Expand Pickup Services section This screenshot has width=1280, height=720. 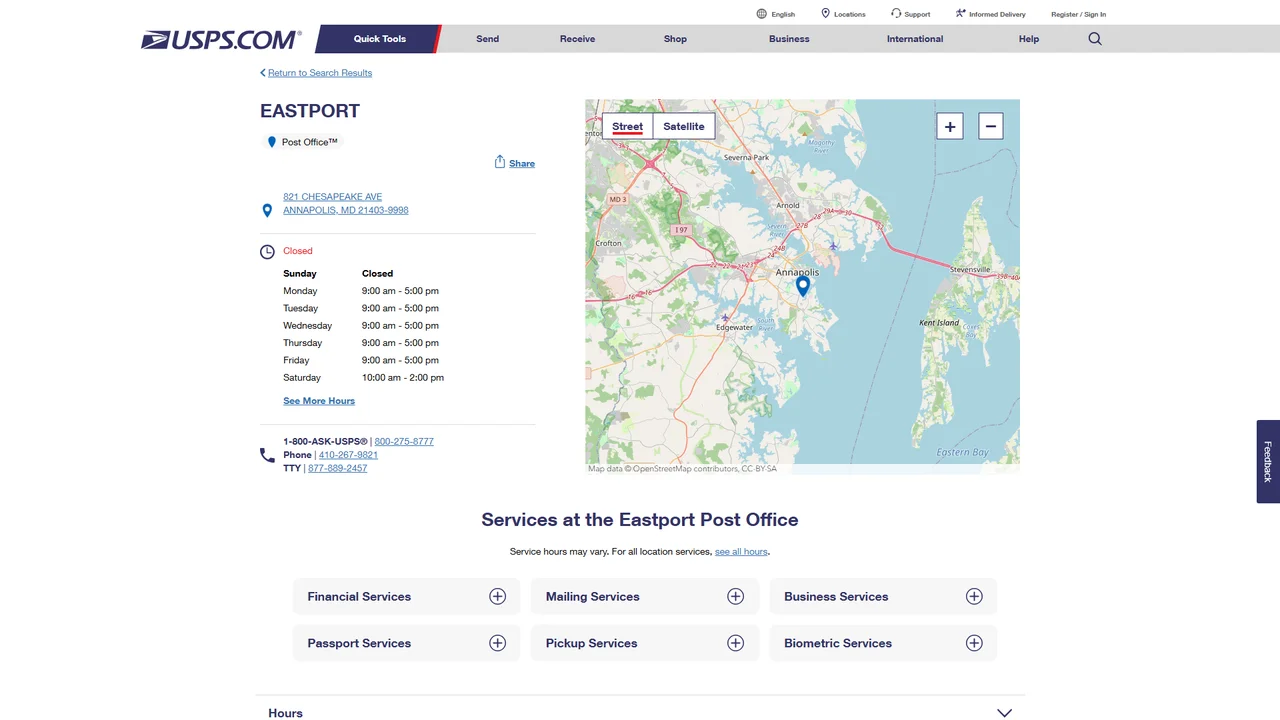click(x=644, y=643)
